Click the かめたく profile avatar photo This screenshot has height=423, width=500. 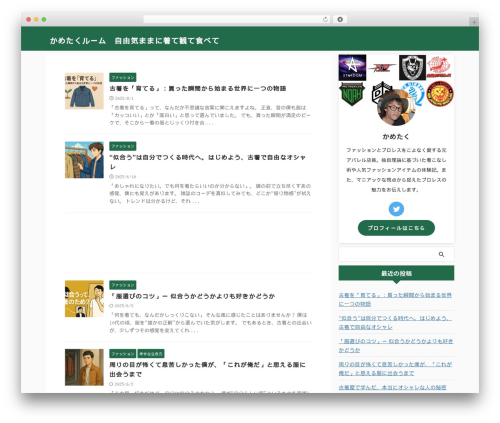point(396,108)
